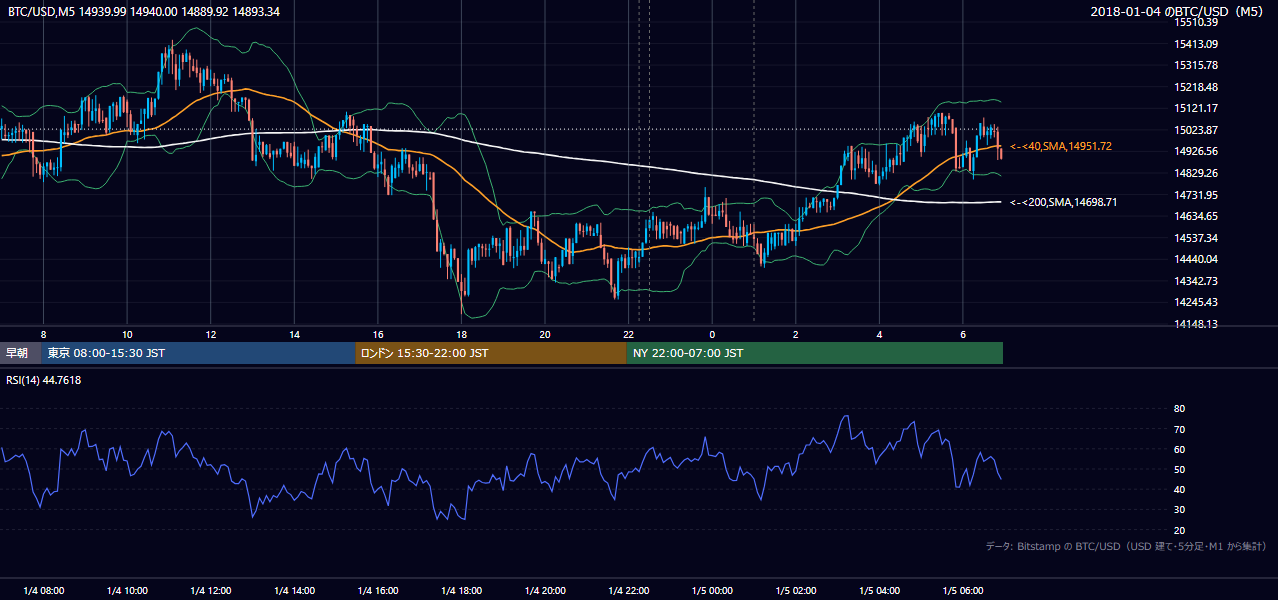Image resolution: width=1278 pixels, height=600 pixels.
Task: Click the RSI scale value 40
Action: 1179,489
